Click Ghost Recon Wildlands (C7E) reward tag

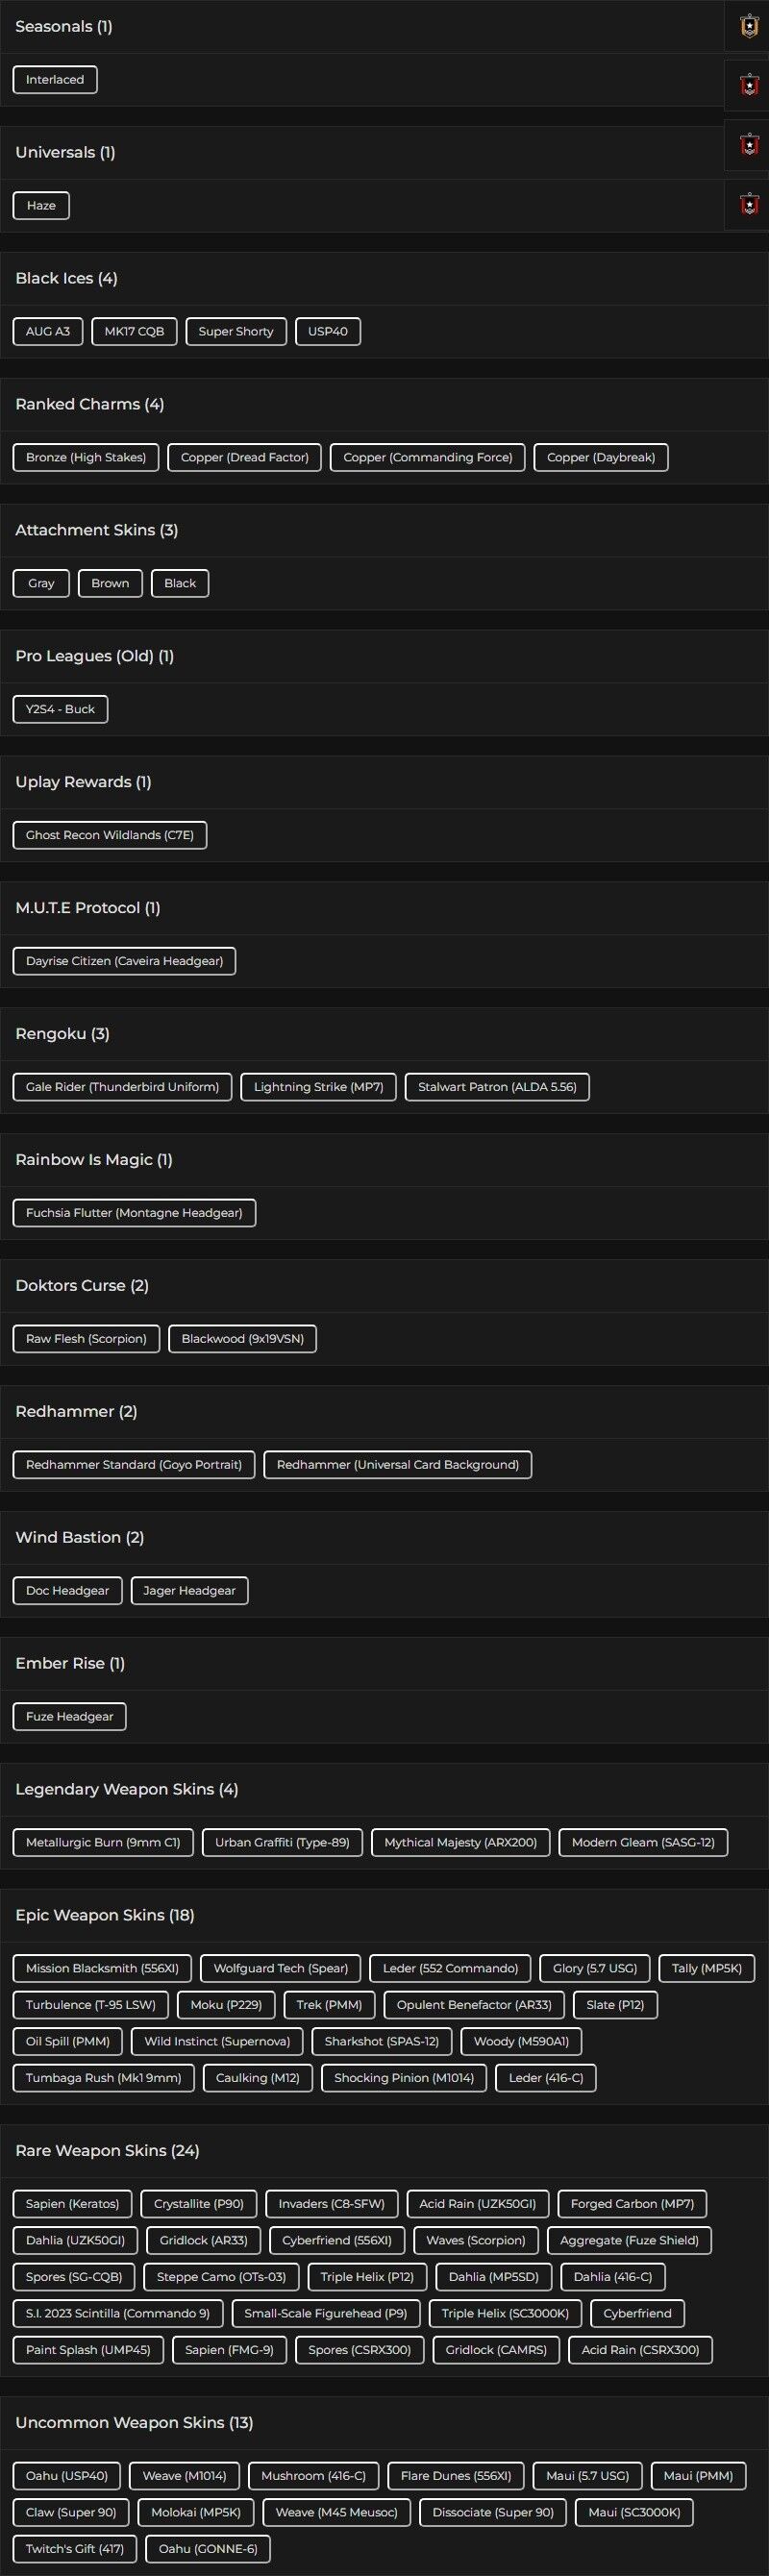click(x=110, y=836)
